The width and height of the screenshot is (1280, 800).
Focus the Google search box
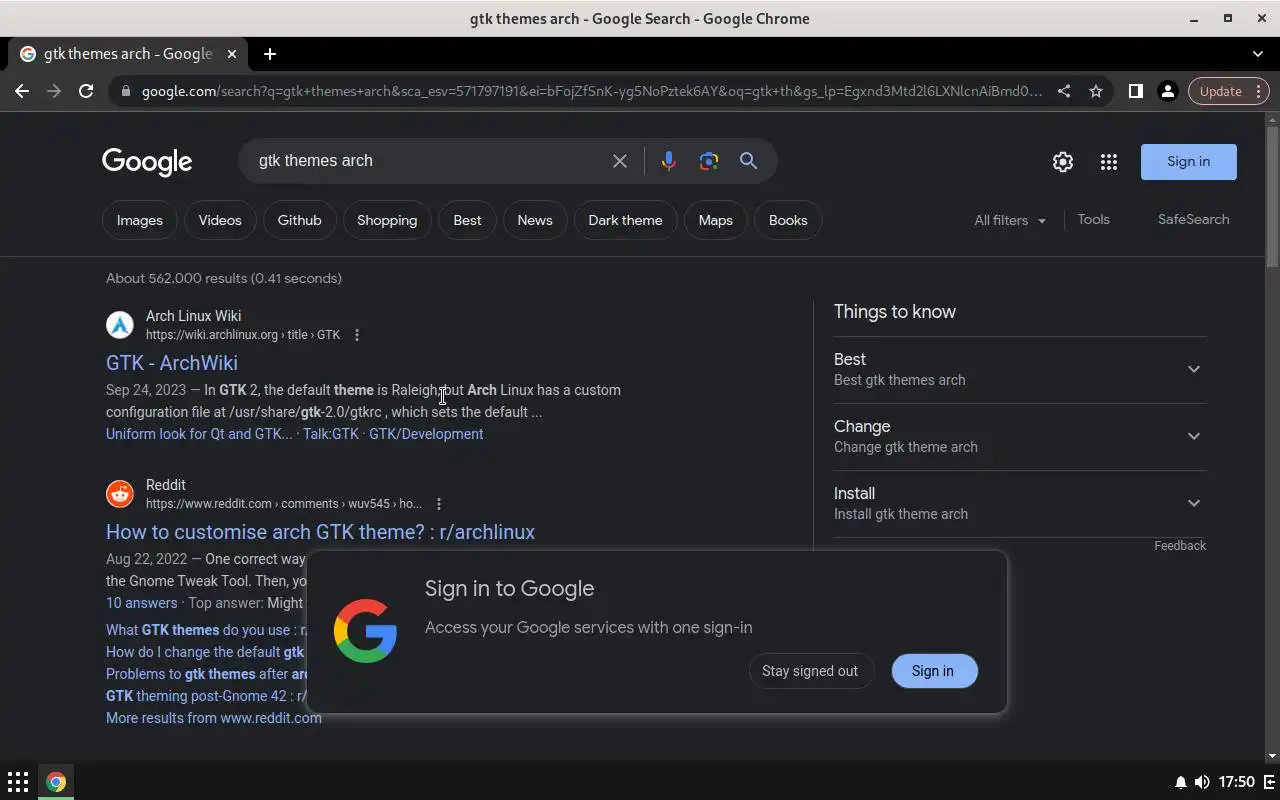[x=430, y=161]
